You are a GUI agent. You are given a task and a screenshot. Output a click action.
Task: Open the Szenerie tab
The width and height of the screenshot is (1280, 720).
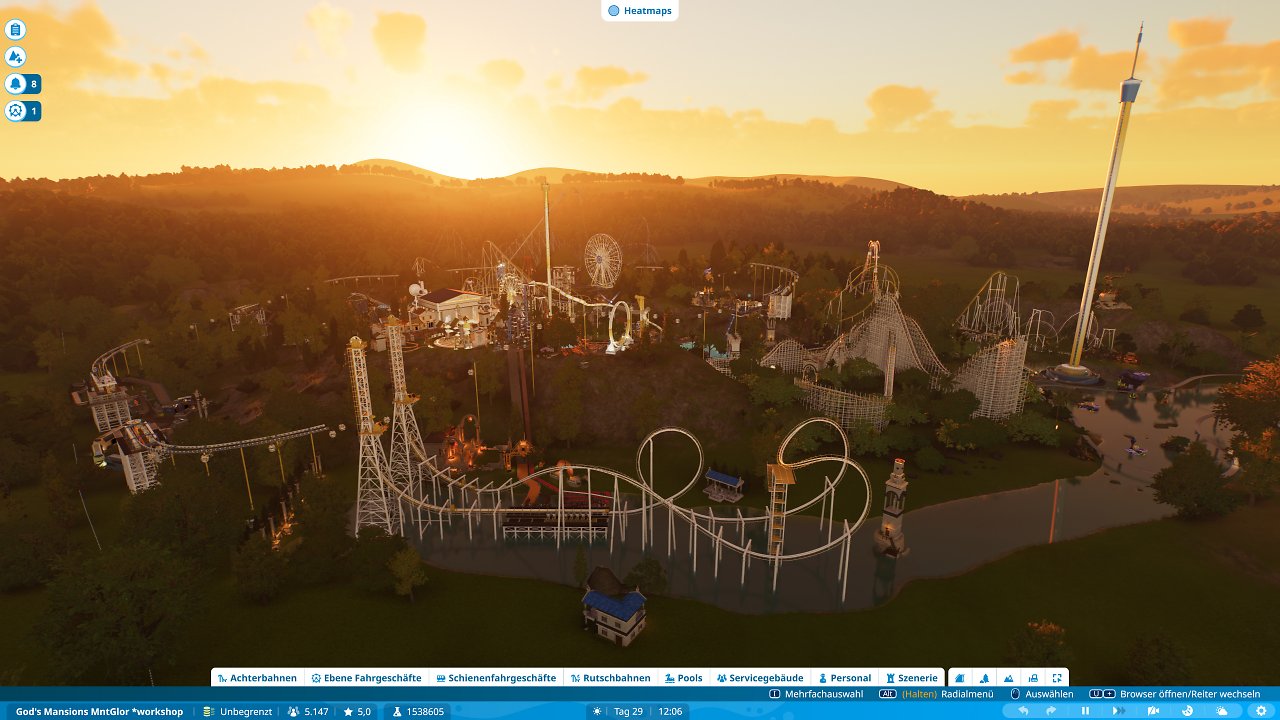click(912, 678)
